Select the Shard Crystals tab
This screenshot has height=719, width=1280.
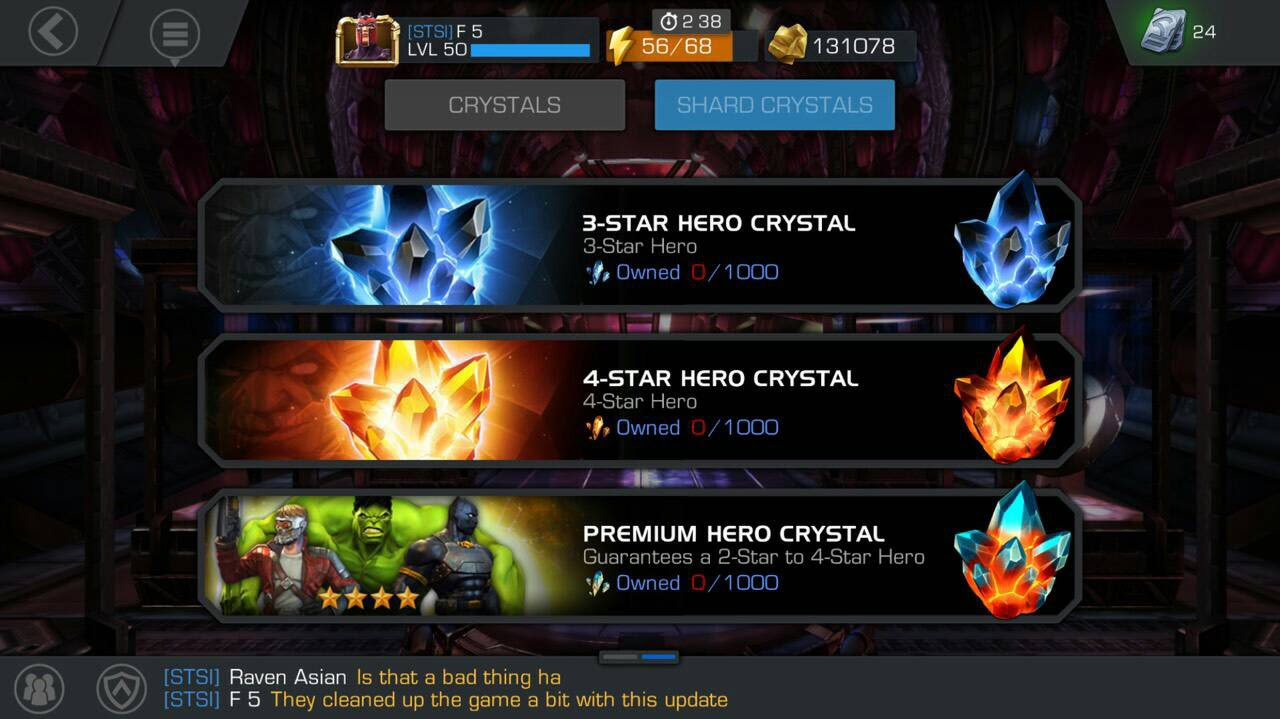click(x=774, y=105)
